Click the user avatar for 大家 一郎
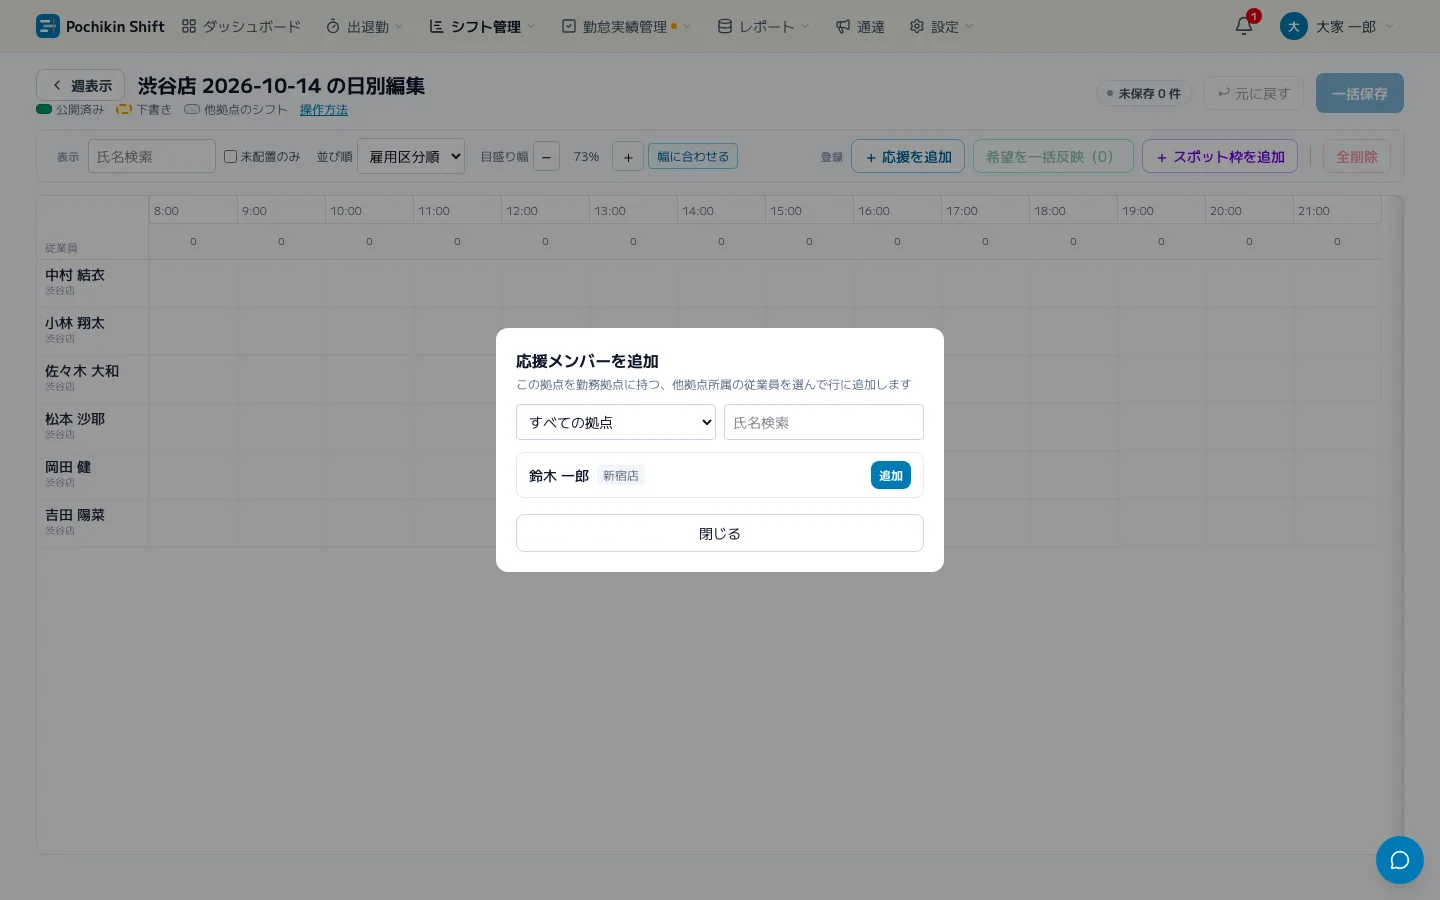Screen dimensions: 1440x900 pyautogui.click(x=1293, y=26)
